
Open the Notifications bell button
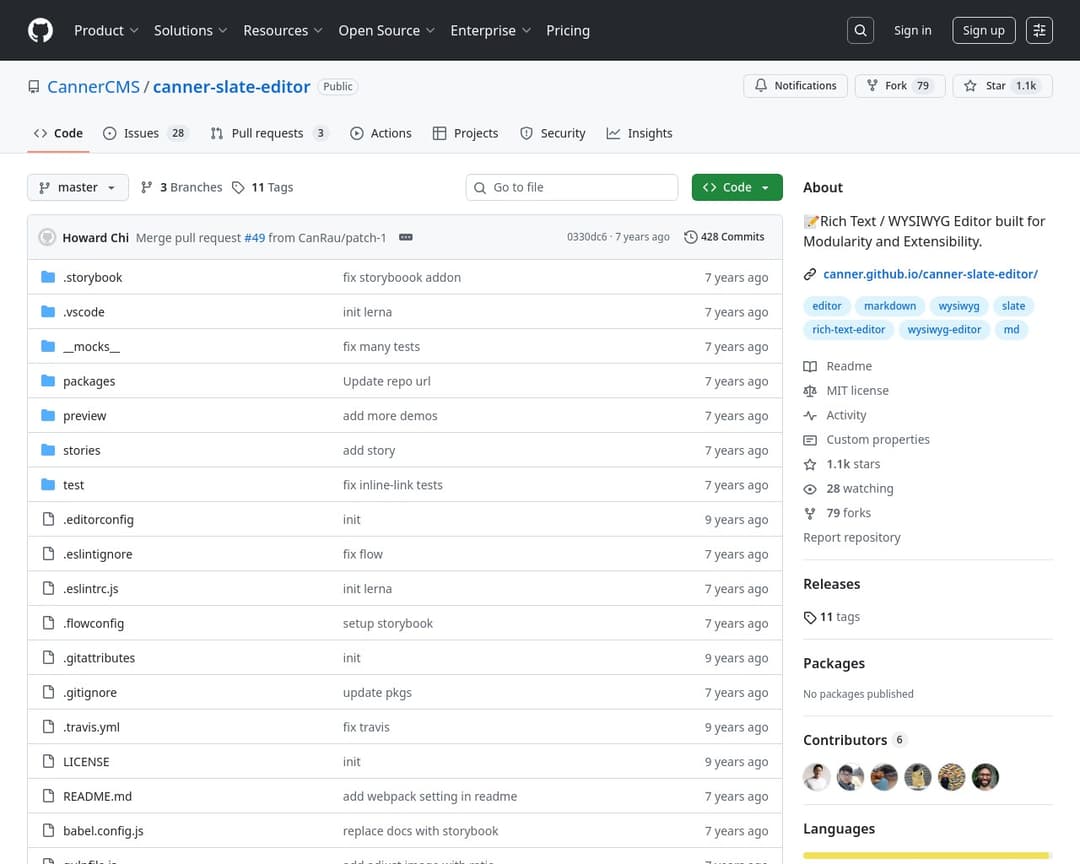[795, 86]
